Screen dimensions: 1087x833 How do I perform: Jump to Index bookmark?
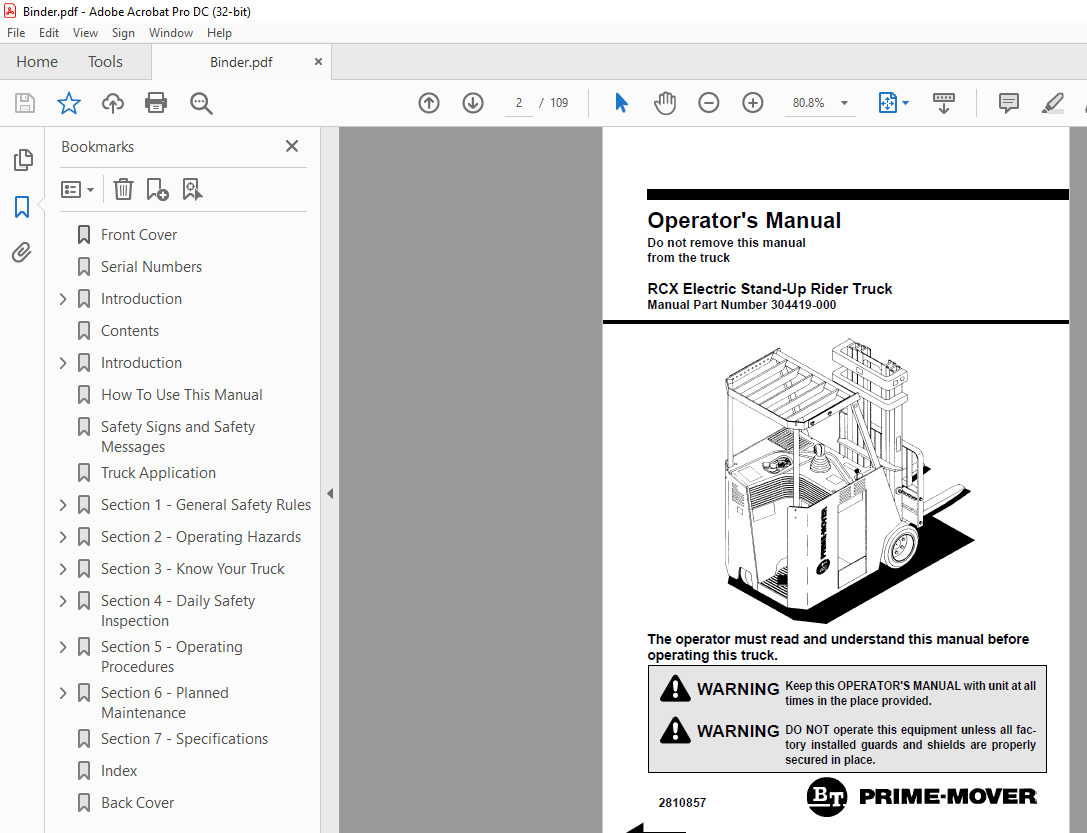(119, 771)
